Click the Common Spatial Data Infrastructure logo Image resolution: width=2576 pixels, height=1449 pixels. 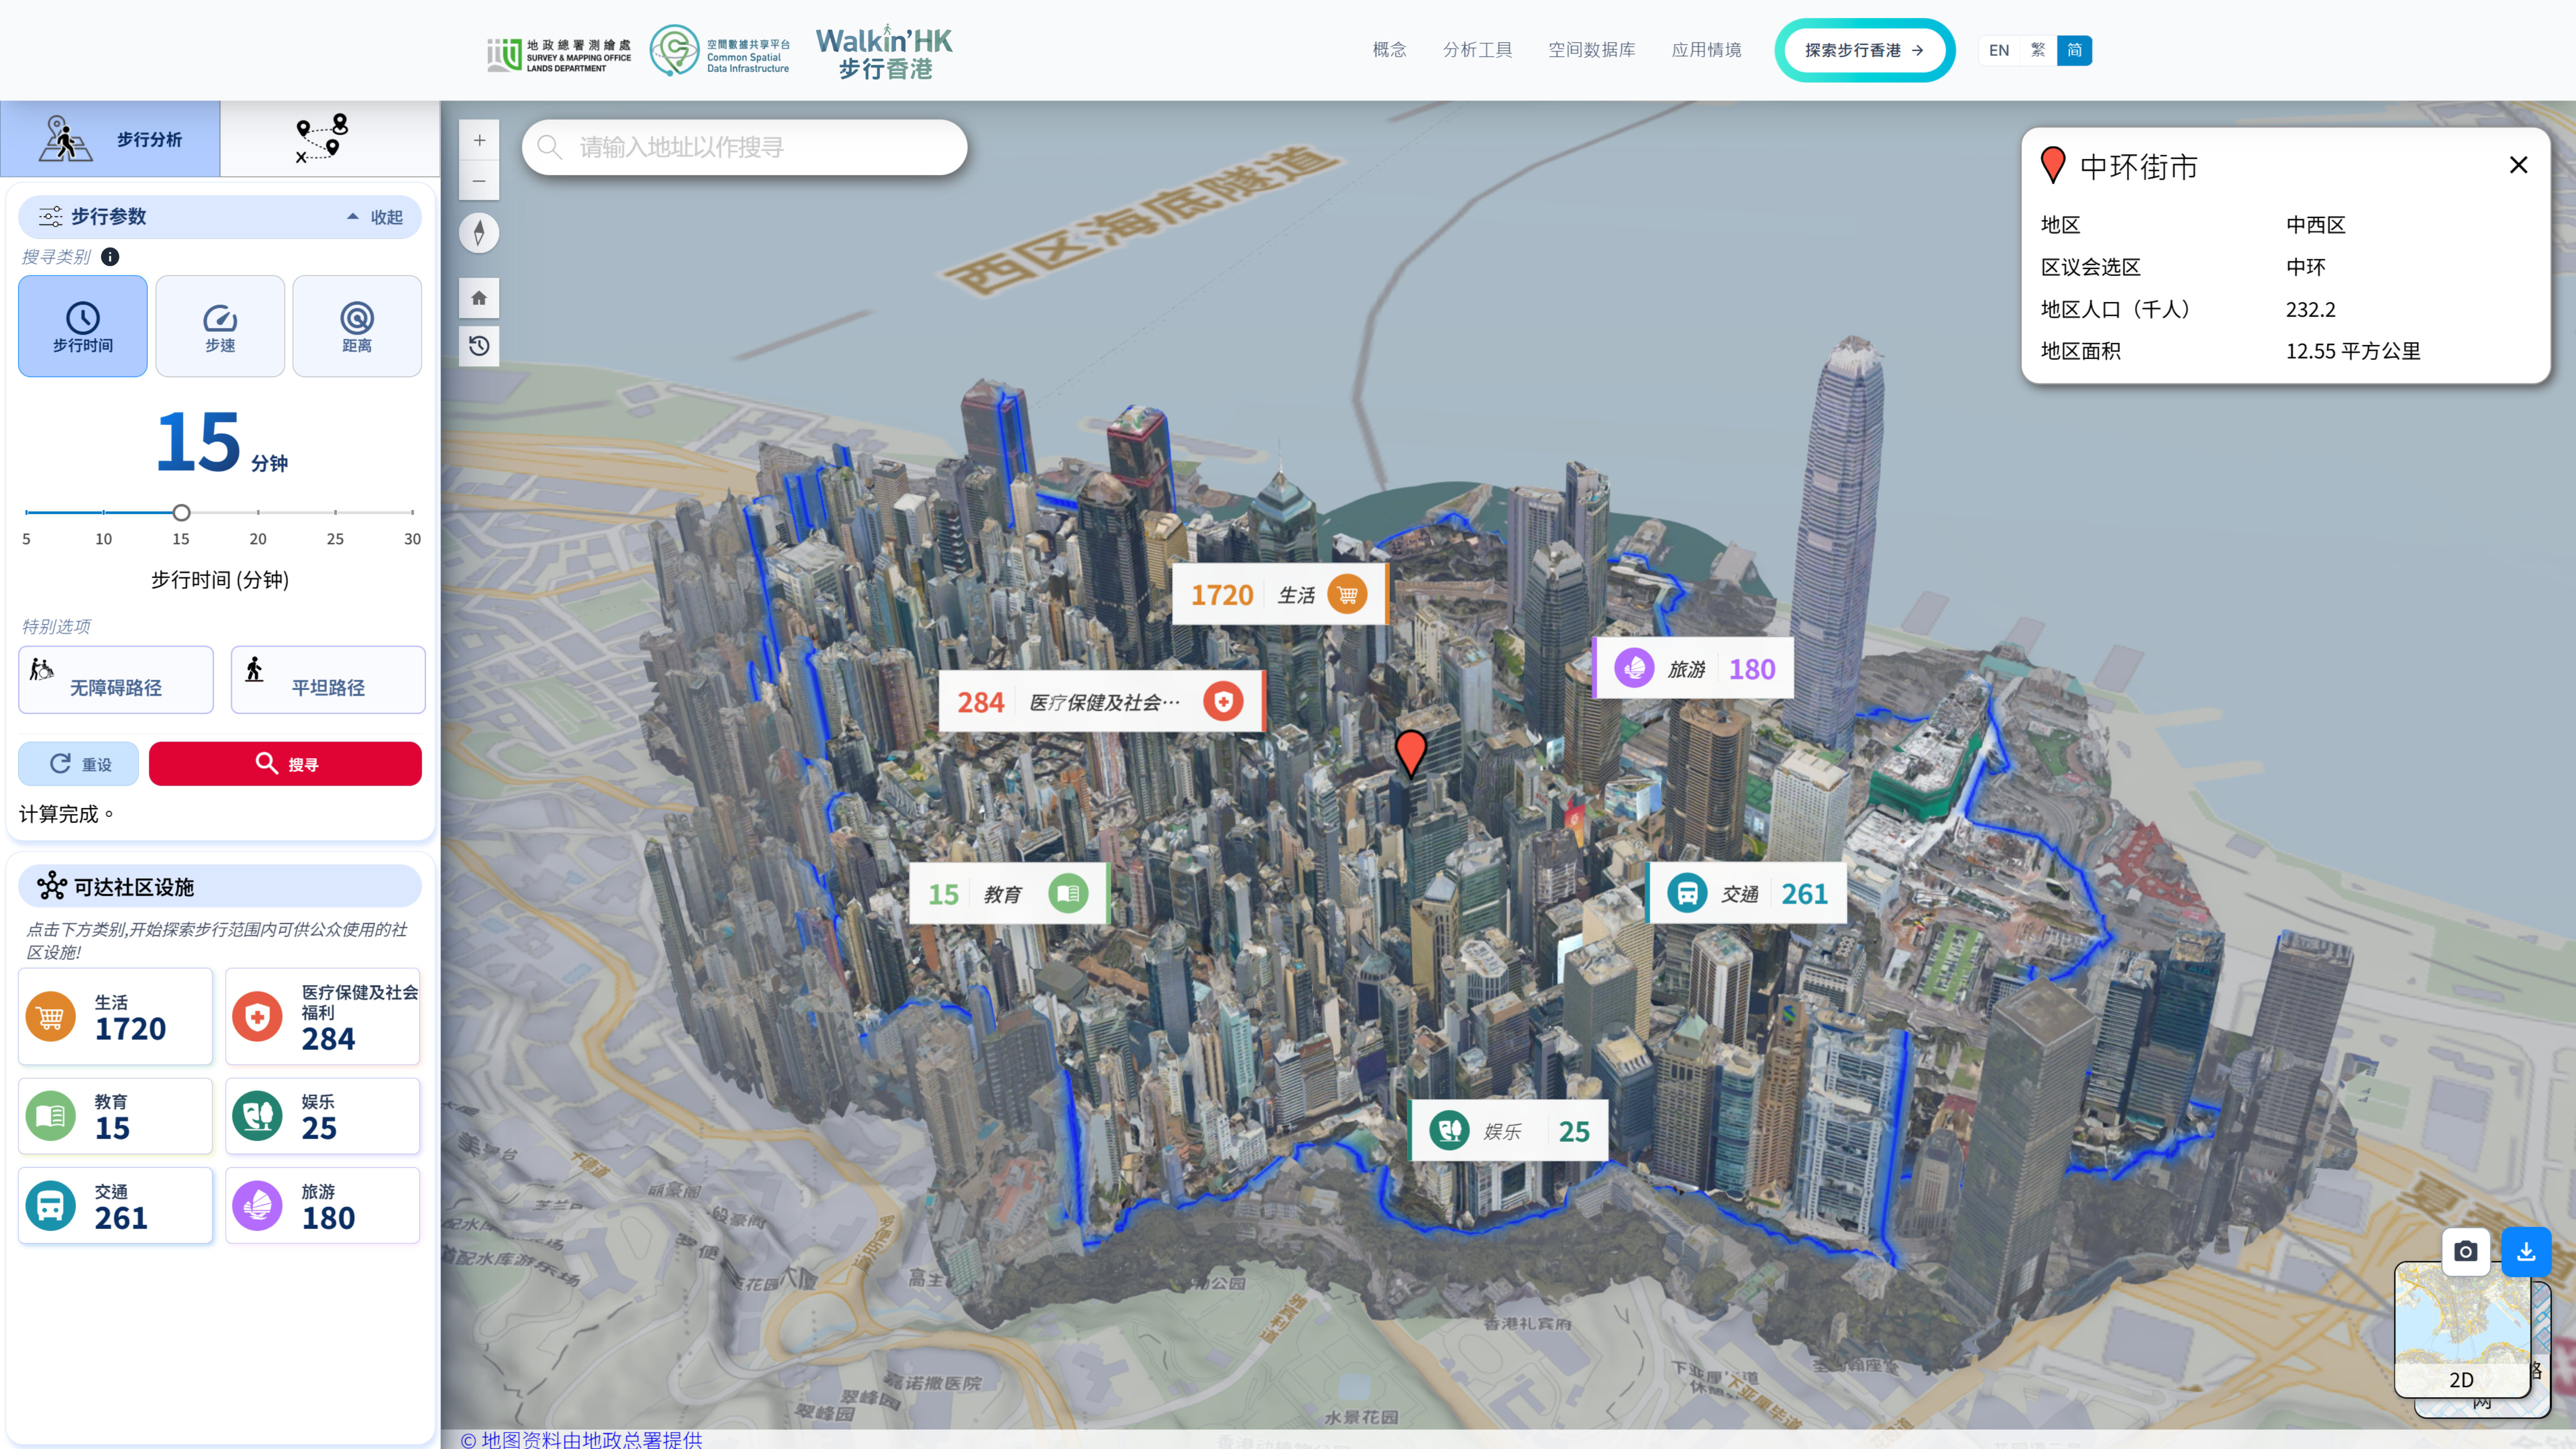[x=720, y=51]
